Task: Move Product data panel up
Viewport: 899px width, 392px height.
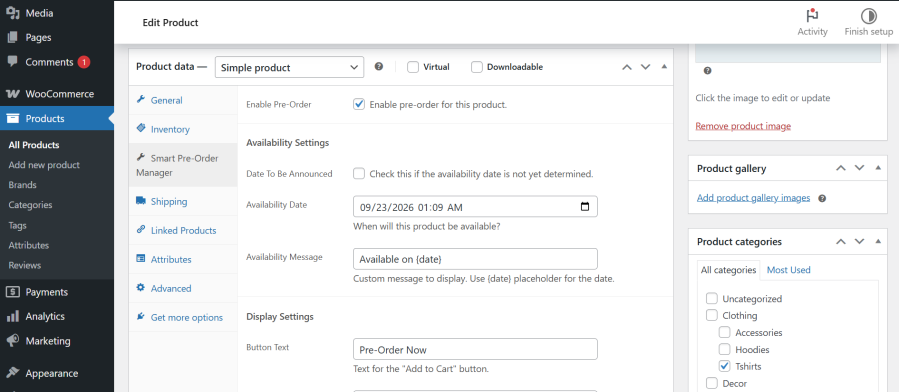Action: coord(627,67)
